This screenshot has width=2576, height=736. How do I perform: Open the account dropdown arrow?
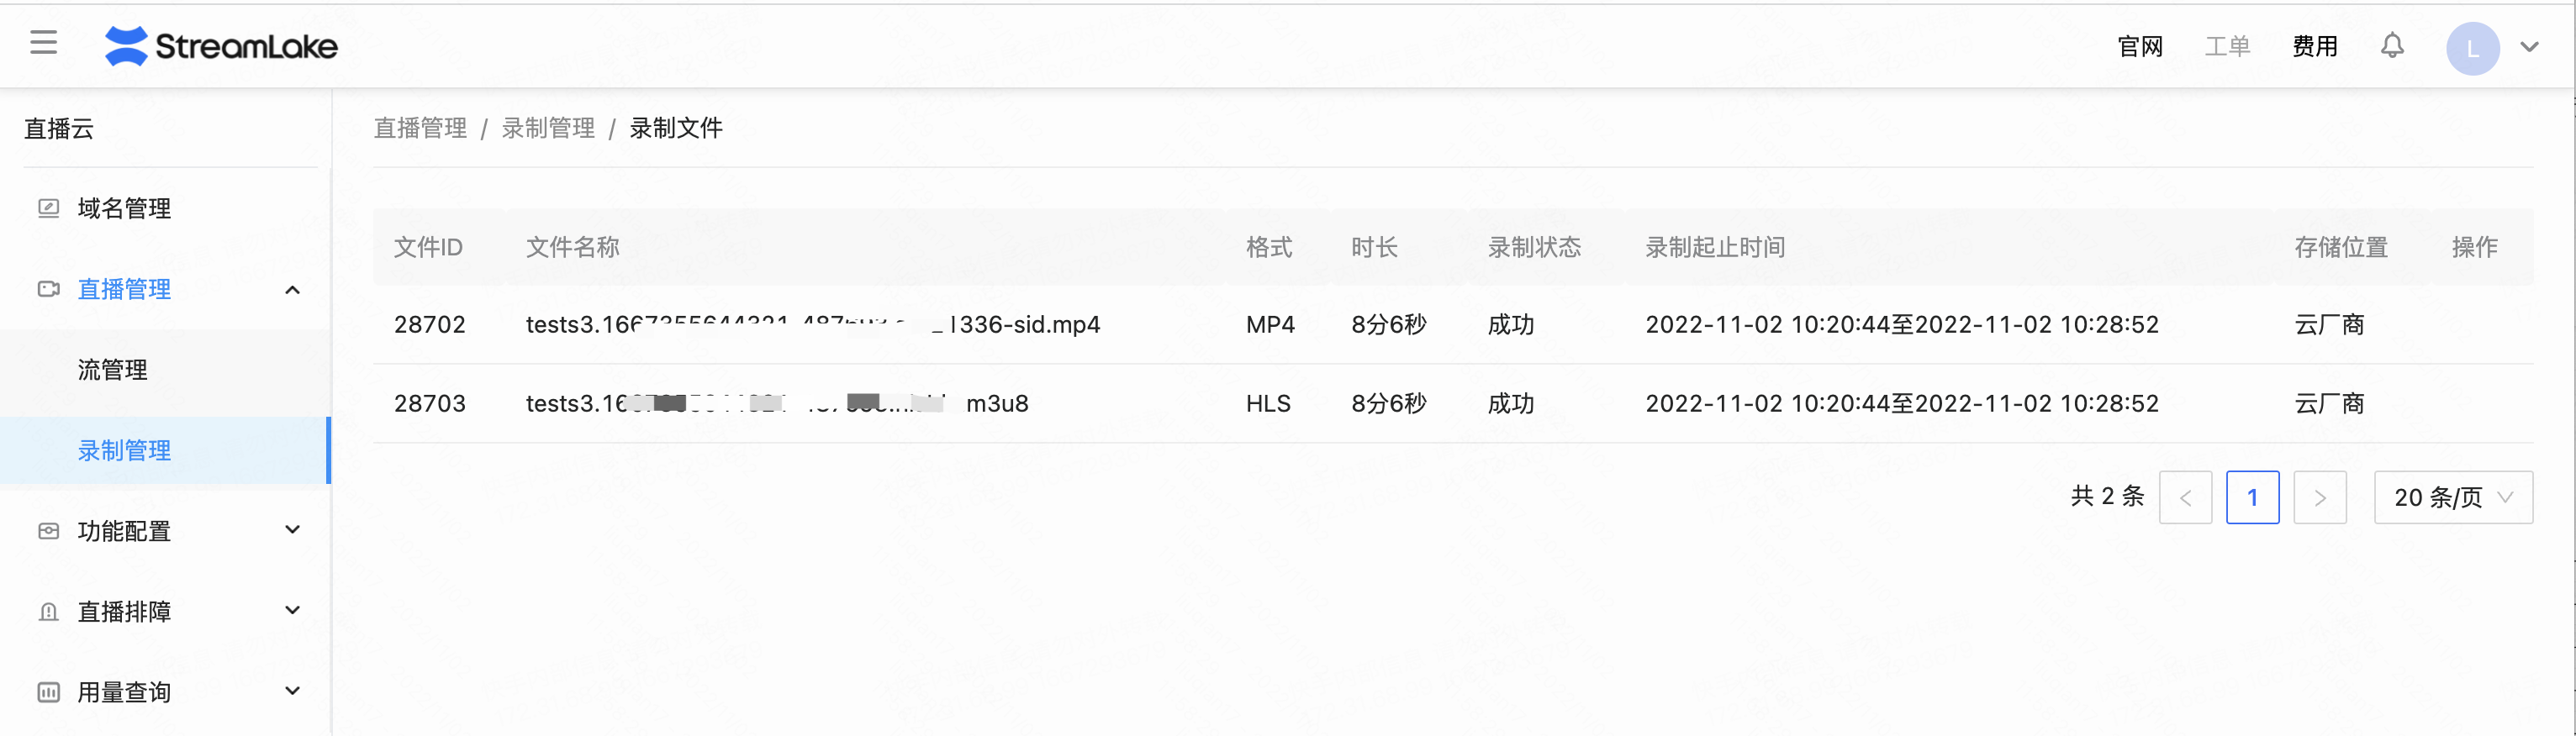(2529, 47)
